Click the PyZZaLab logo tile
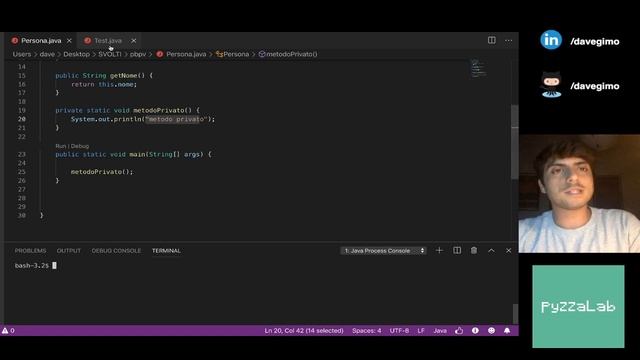This screenshot has height=360, width=640. 578,307
